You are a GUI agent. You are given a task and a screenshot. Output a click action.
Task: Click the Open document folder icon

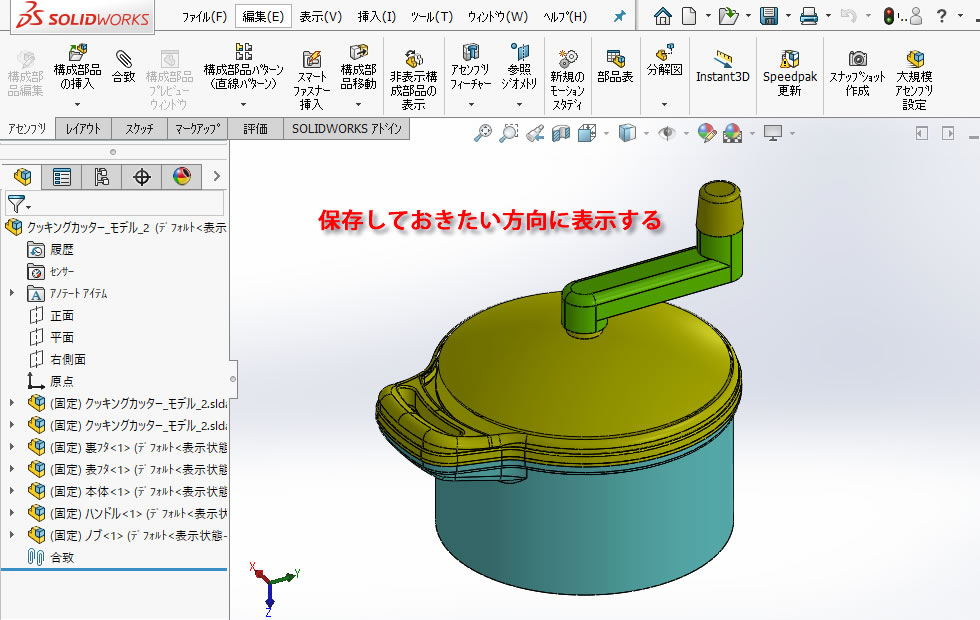[728, 16]
